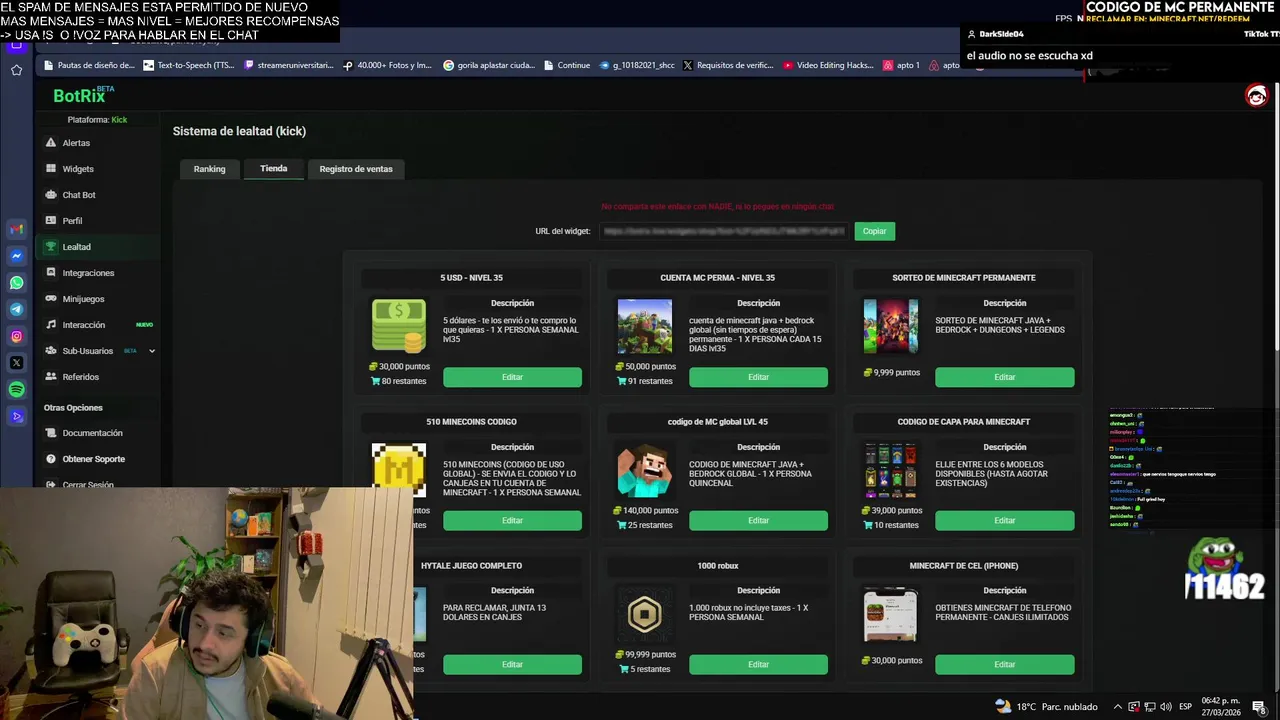Click the widget URL field
This screenshot has width=1280, height=720.
tap(724, 231)
